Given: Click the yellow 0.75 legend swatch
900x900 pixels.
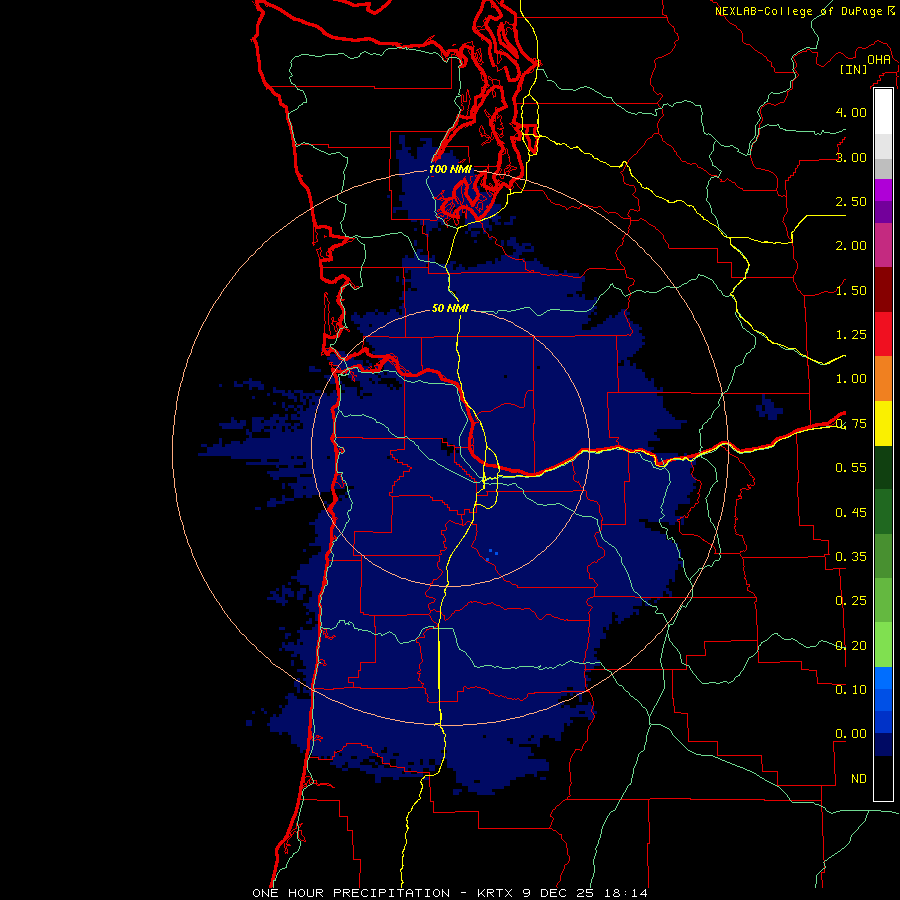Looking at the screenshot, I should click(x=883, y=423).
